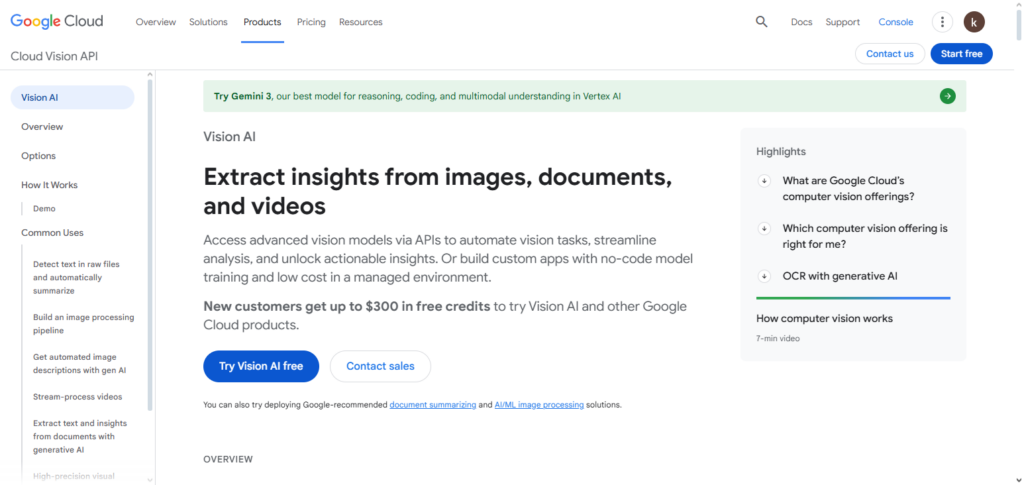This screenshot has width=1024, height=485.
Task: Open 'OCR with generative AI' highlight
Action: (x=840, y=276)
